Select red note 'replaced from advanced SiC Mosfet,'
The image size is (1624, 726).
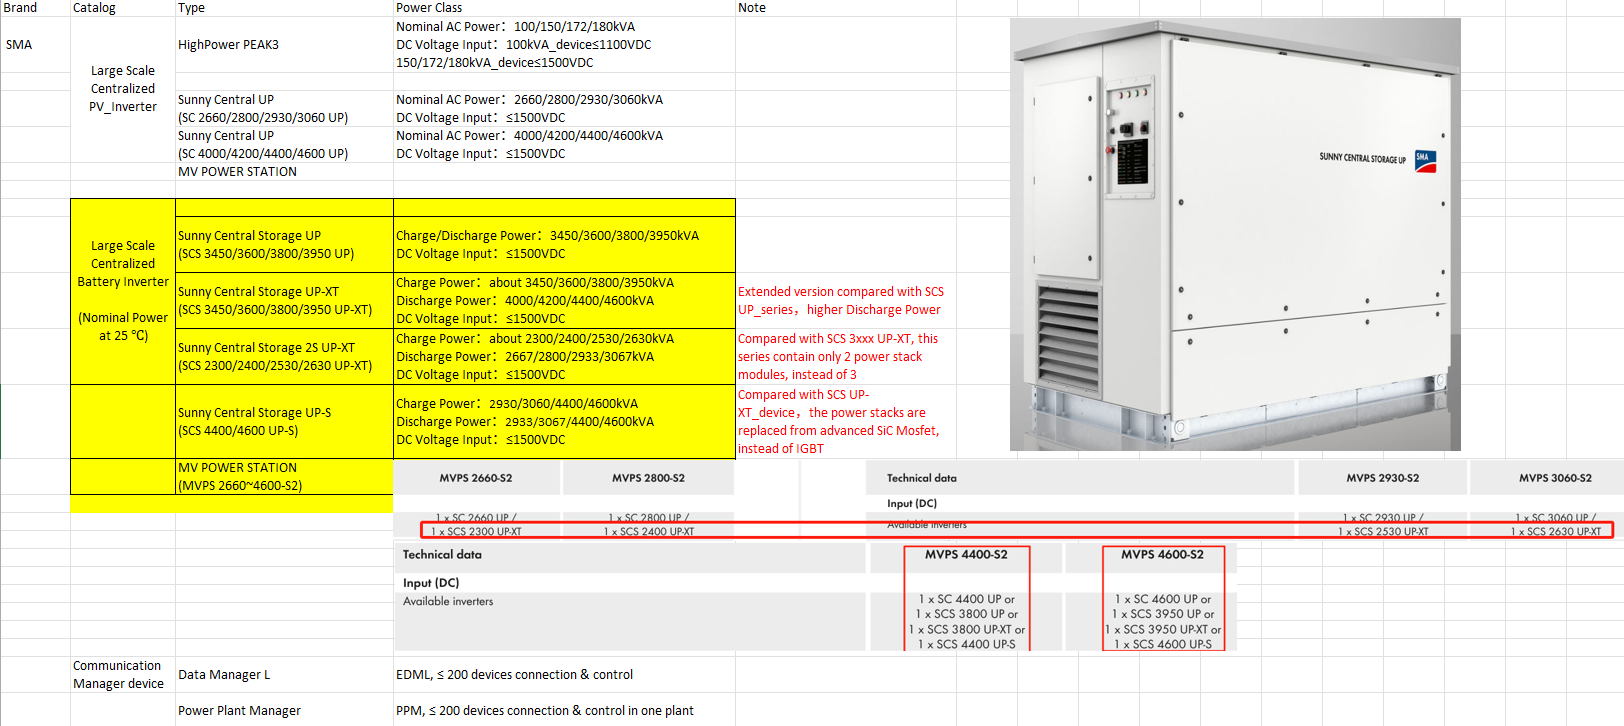838,431
